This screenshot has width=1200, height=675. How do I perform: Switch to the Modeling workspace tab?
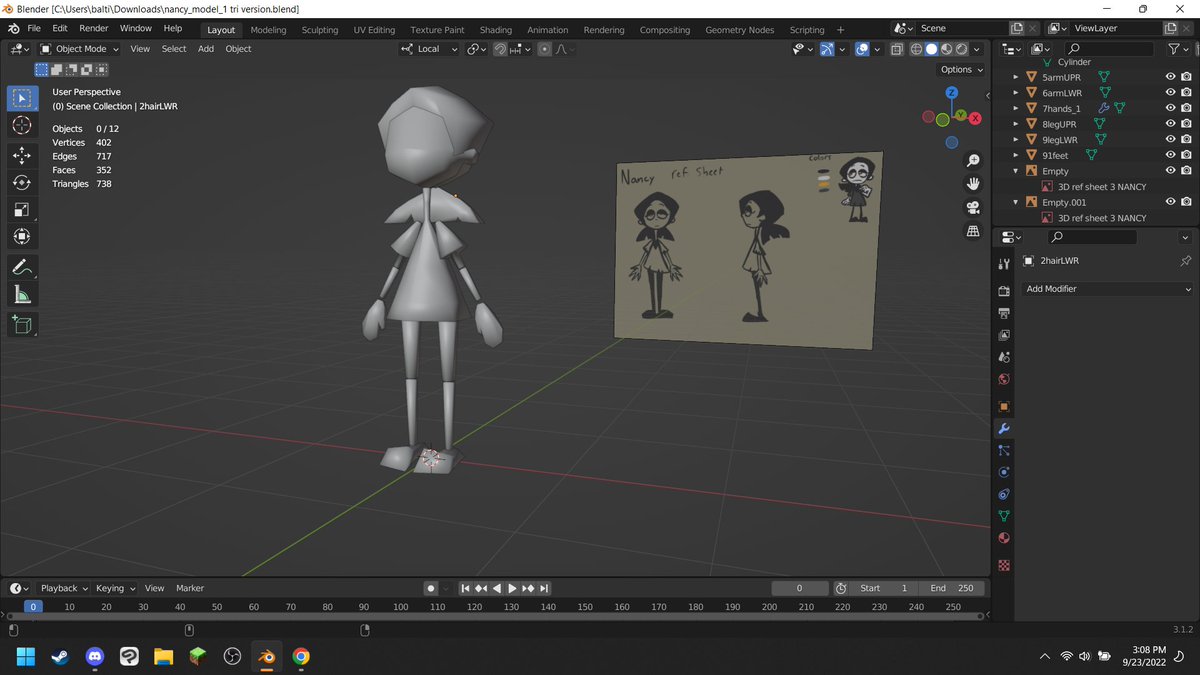point(268,30)
